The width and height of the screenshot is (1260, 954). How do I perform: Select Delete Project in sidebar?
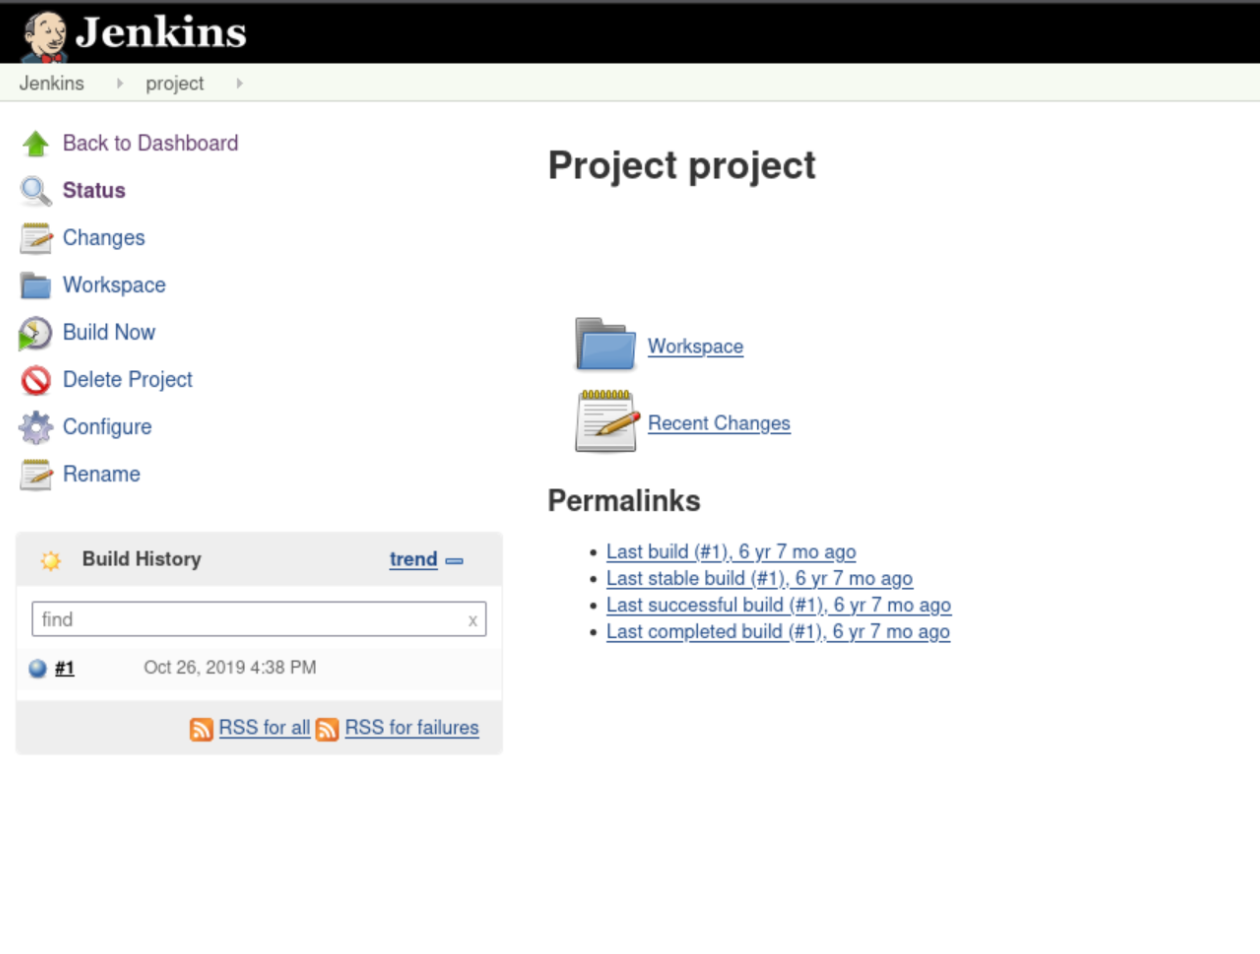[x=128, y=379]
